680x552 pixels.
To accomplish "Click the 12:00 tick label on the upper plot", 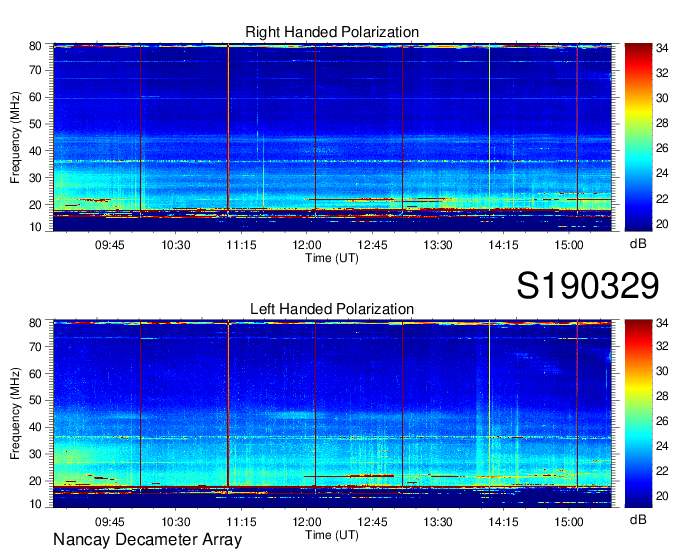I will click(x=307, y=245).
